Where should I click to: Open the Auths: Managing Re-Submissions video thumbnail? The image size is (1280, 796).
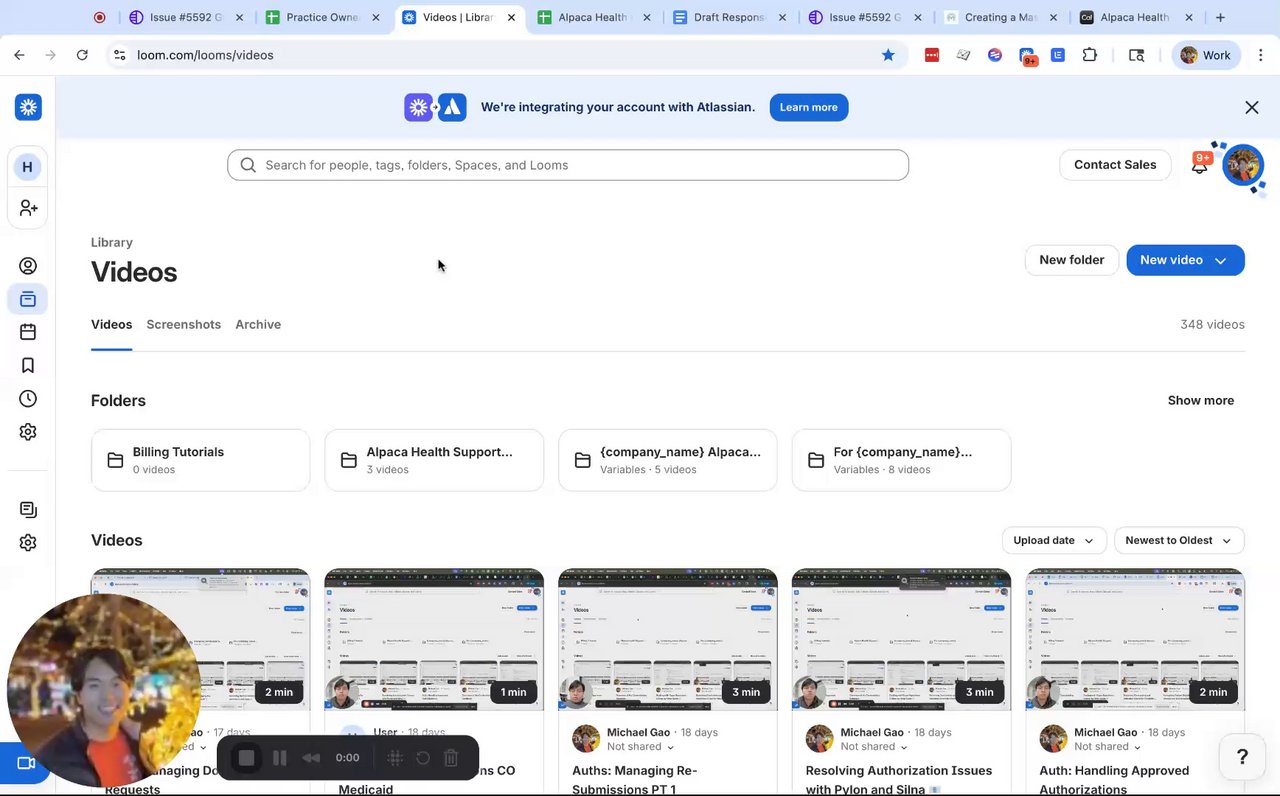[668, 640]
